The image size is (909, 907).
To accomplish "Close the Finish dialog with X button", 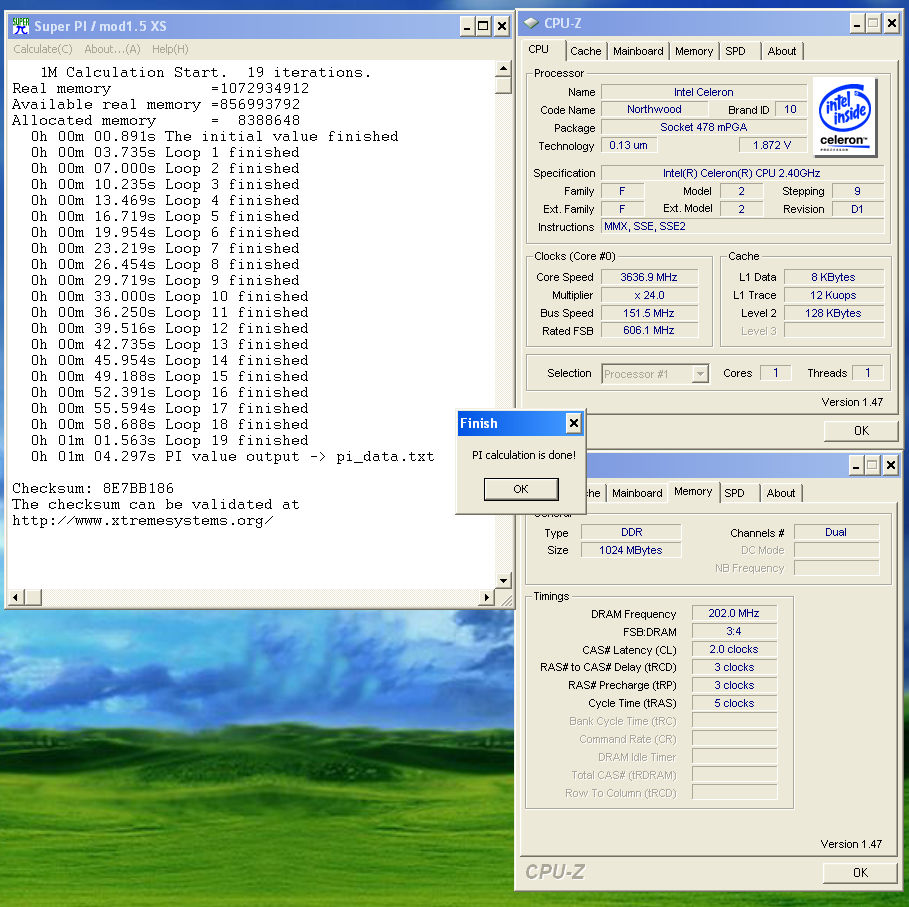I will click(573, 423).
